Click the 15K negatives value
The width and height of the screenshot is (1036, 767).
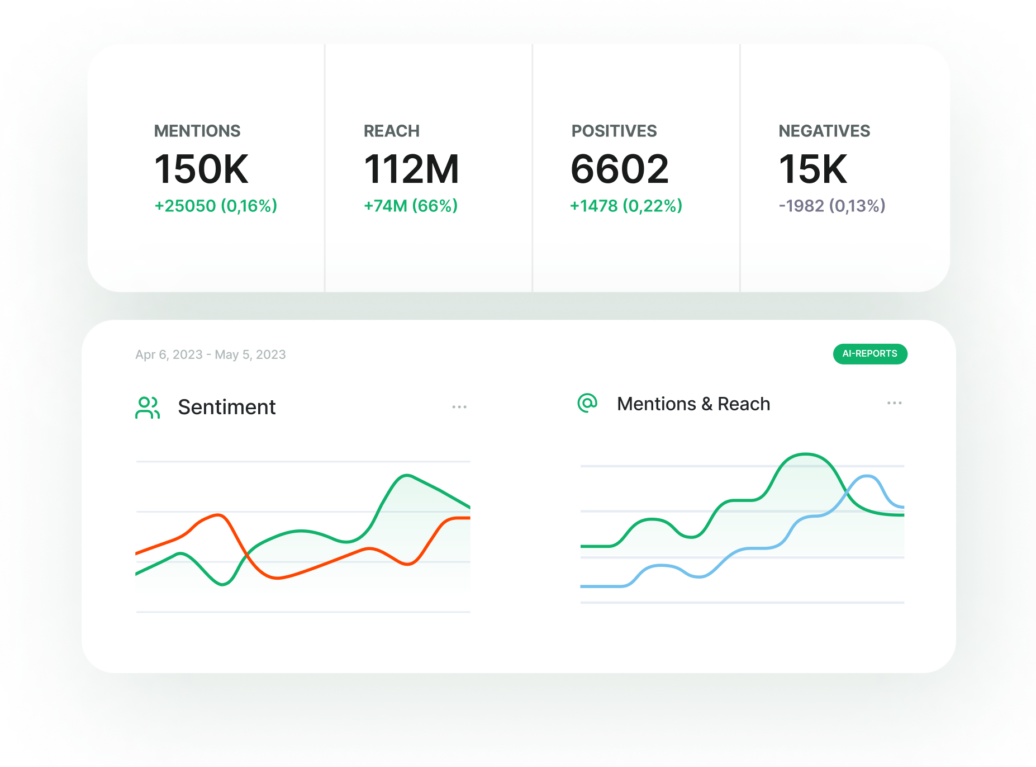tap(812, 169)
